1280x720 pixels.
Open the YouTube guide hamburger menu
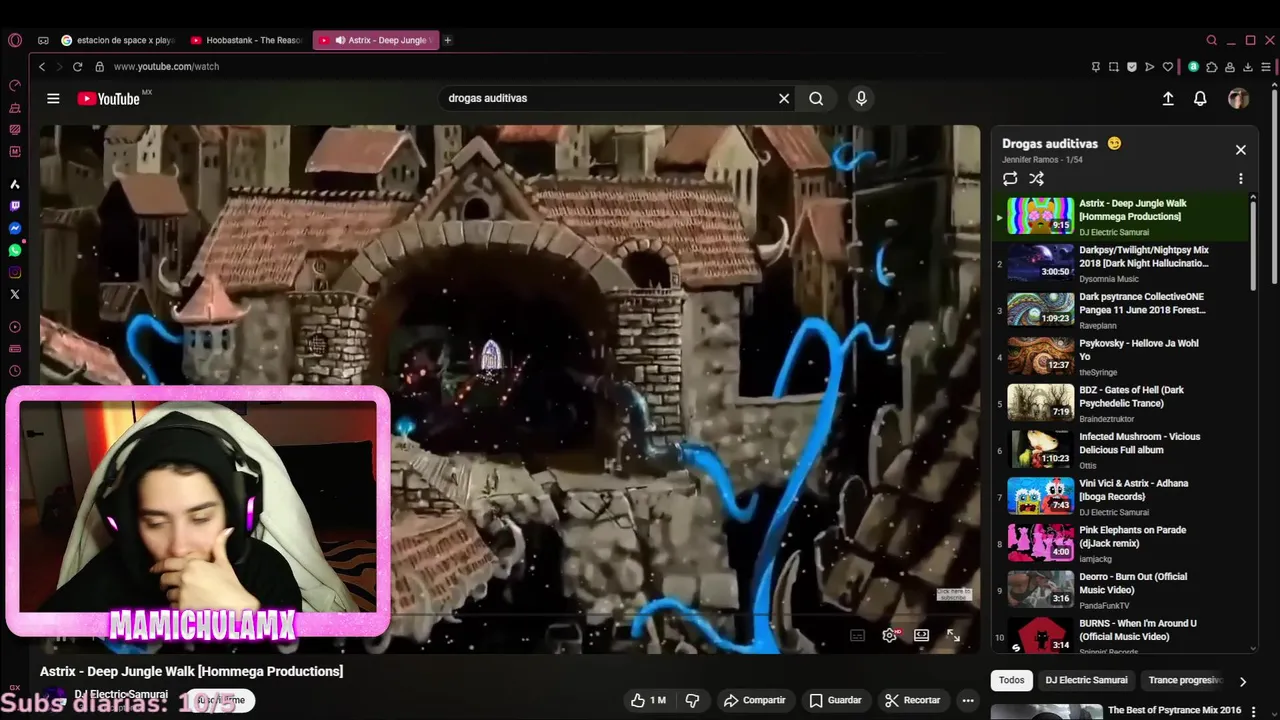point(53,98)
